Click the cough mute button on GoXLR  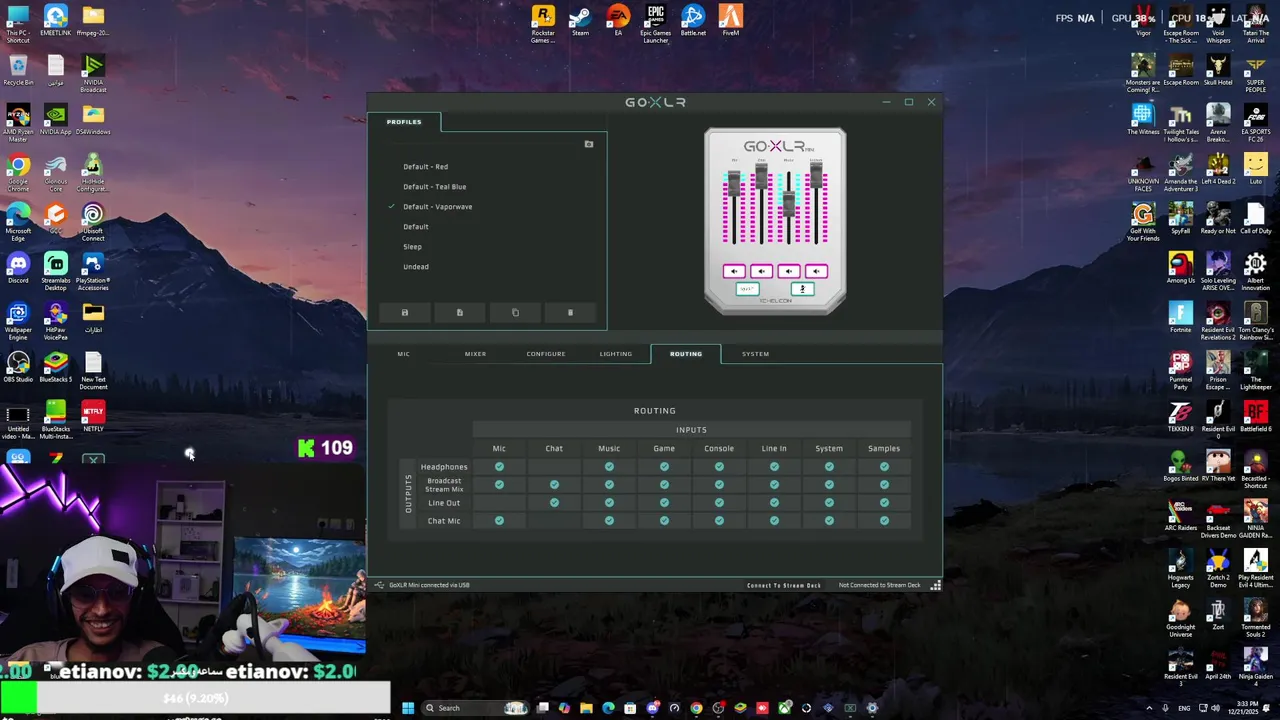(802, 289)
